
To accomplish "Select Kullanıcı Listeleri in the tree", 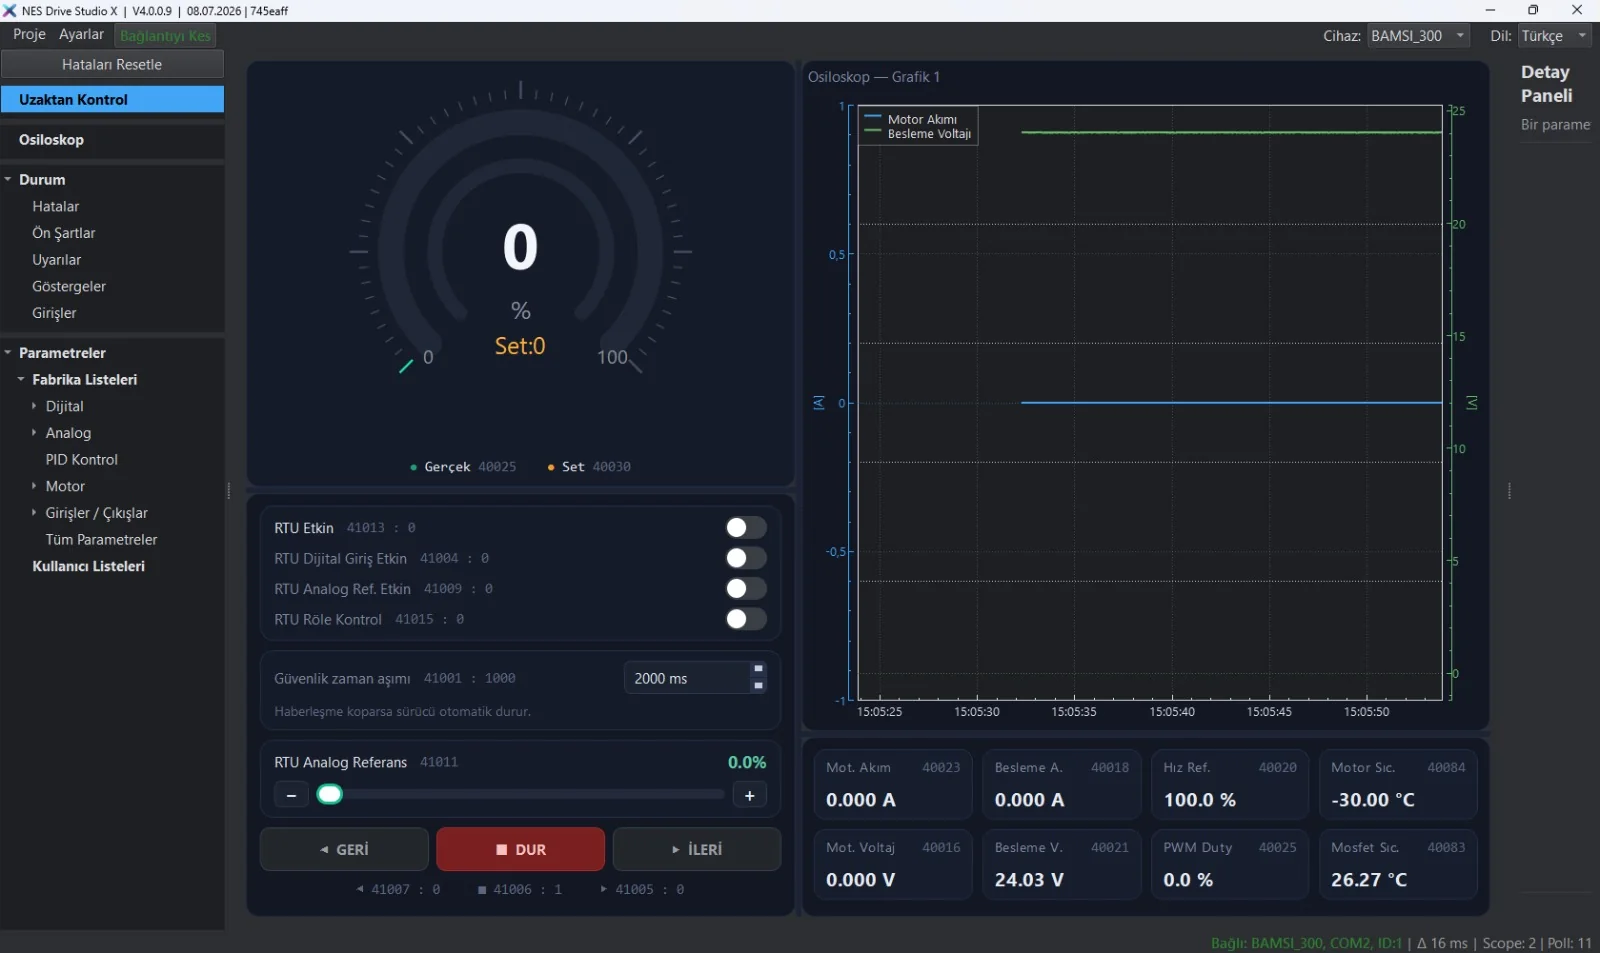I will click(88, 566).
